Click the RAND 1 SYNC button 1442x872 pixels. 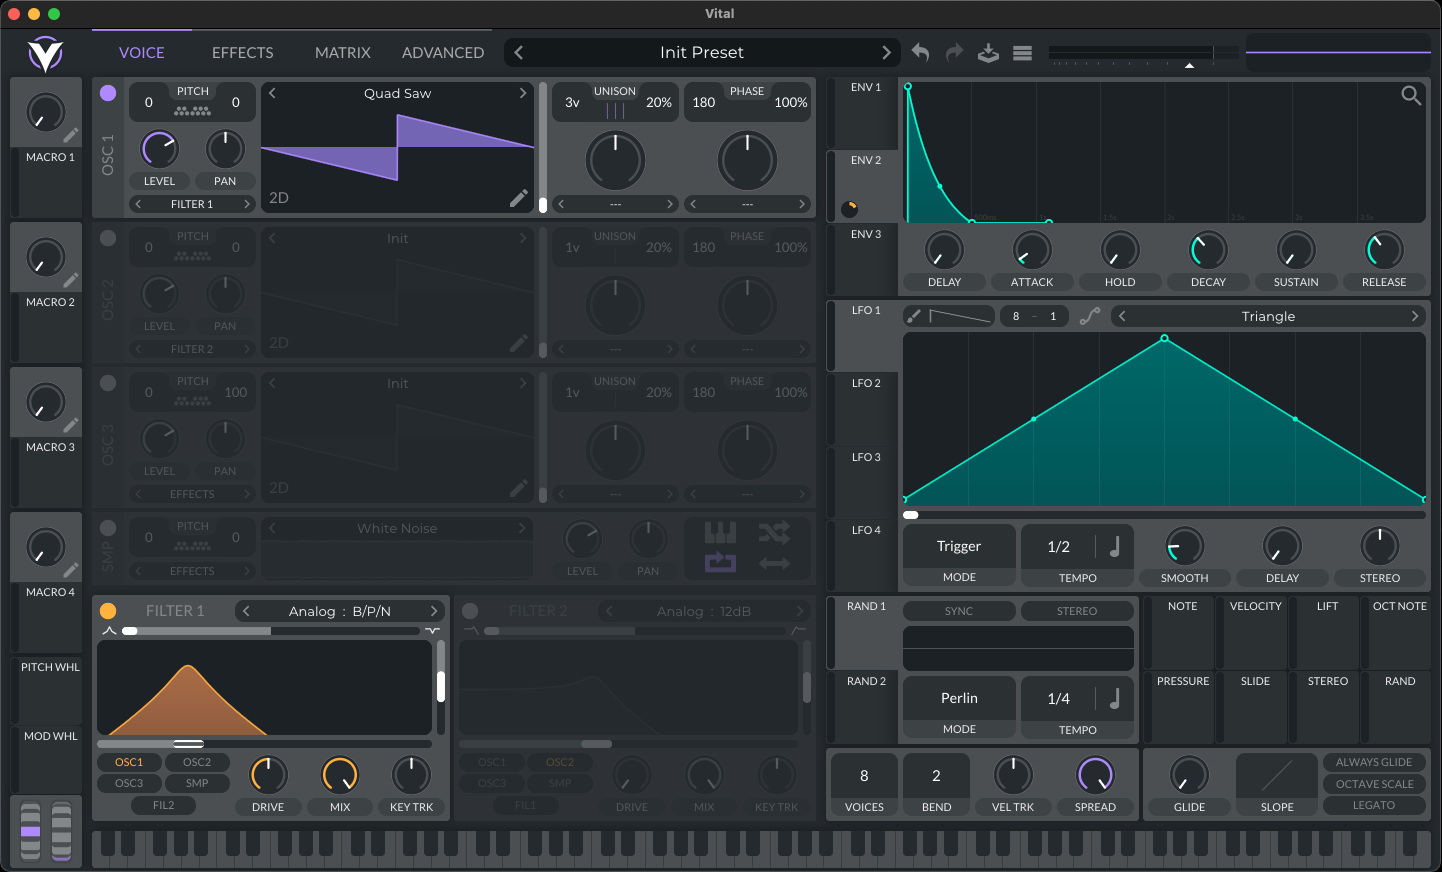(x=959, y=611)
